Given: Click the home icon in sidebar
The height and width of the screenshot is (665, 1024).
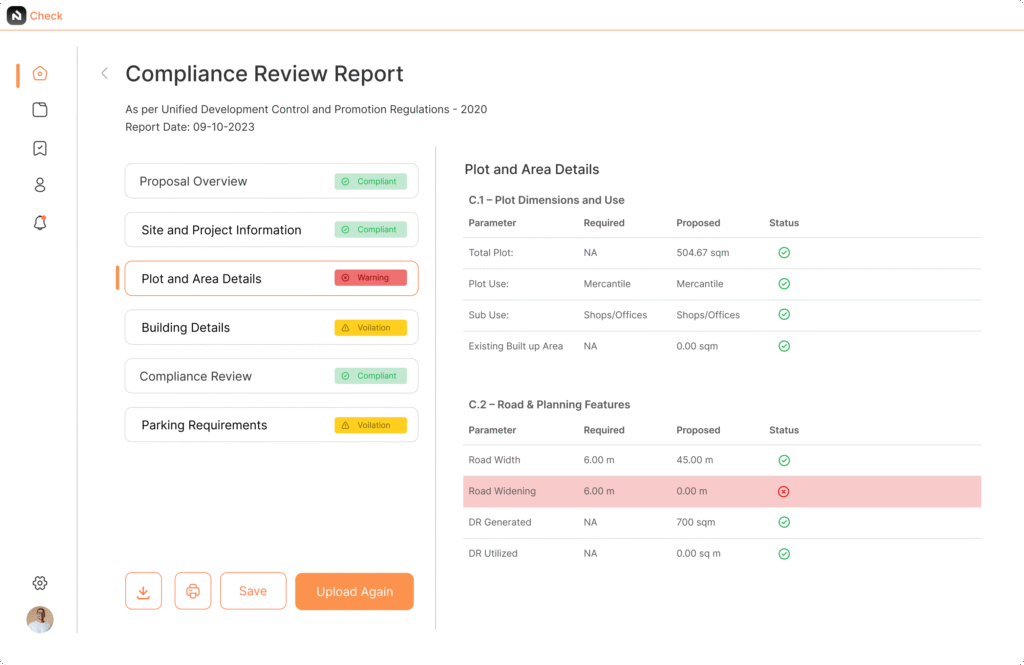Looking at the screenshot, I should 40,73.
